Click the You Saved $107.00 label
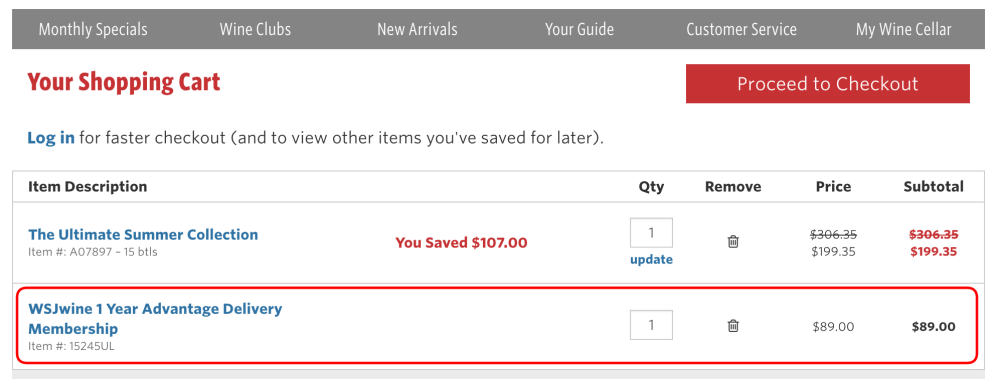The image size is (1000, 379). click(x=461, y=243)
